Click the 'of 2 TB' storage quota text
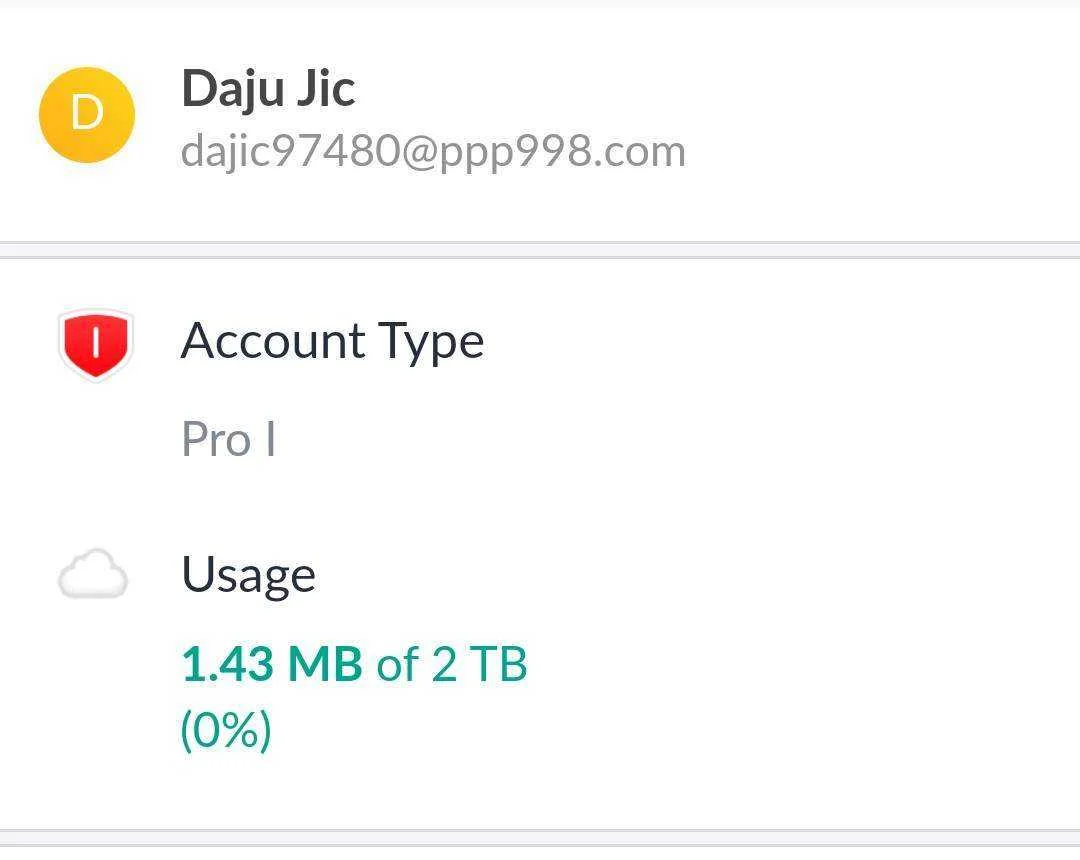This screenshot has height=860, width=1080. click(x=452, y=664)
